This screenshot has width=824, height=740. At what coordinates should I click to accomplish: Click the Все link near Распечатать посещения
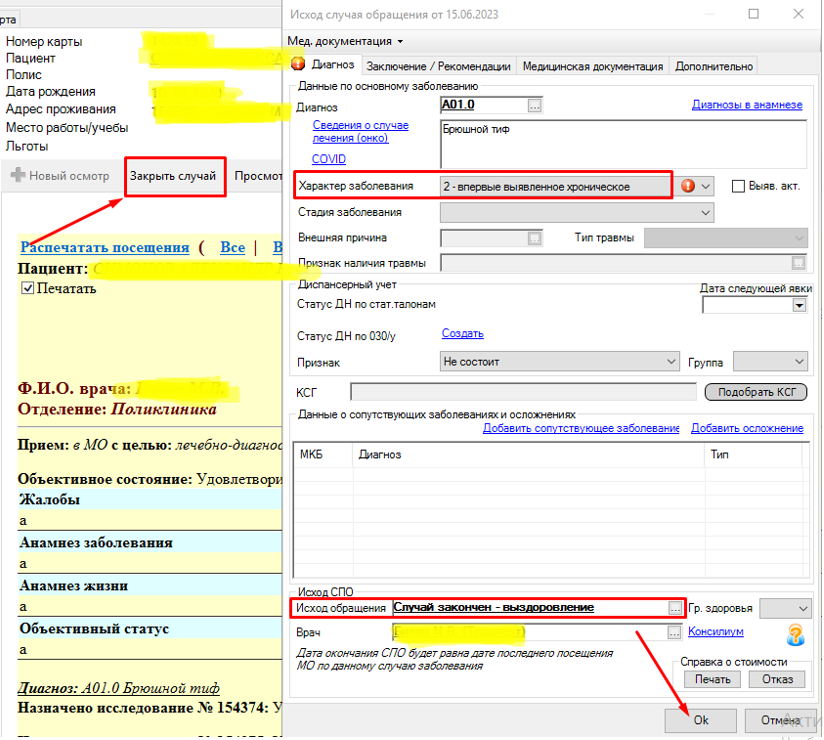click(x=232, y=247)
